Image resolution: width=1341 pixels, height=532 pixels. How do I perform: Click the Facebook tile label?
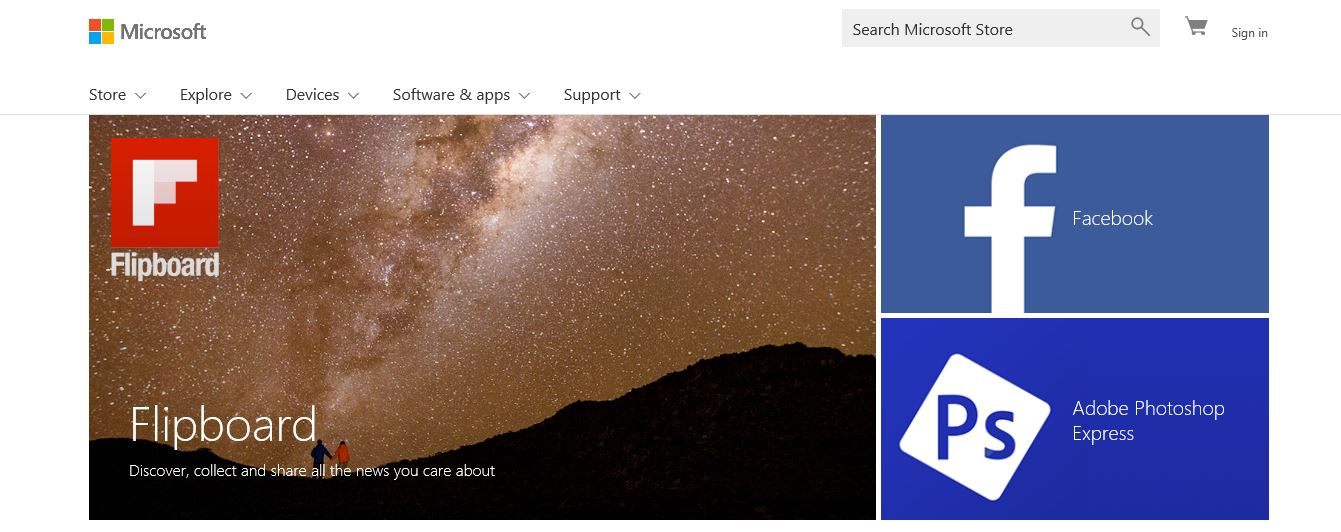click(x=1112, y=218)
